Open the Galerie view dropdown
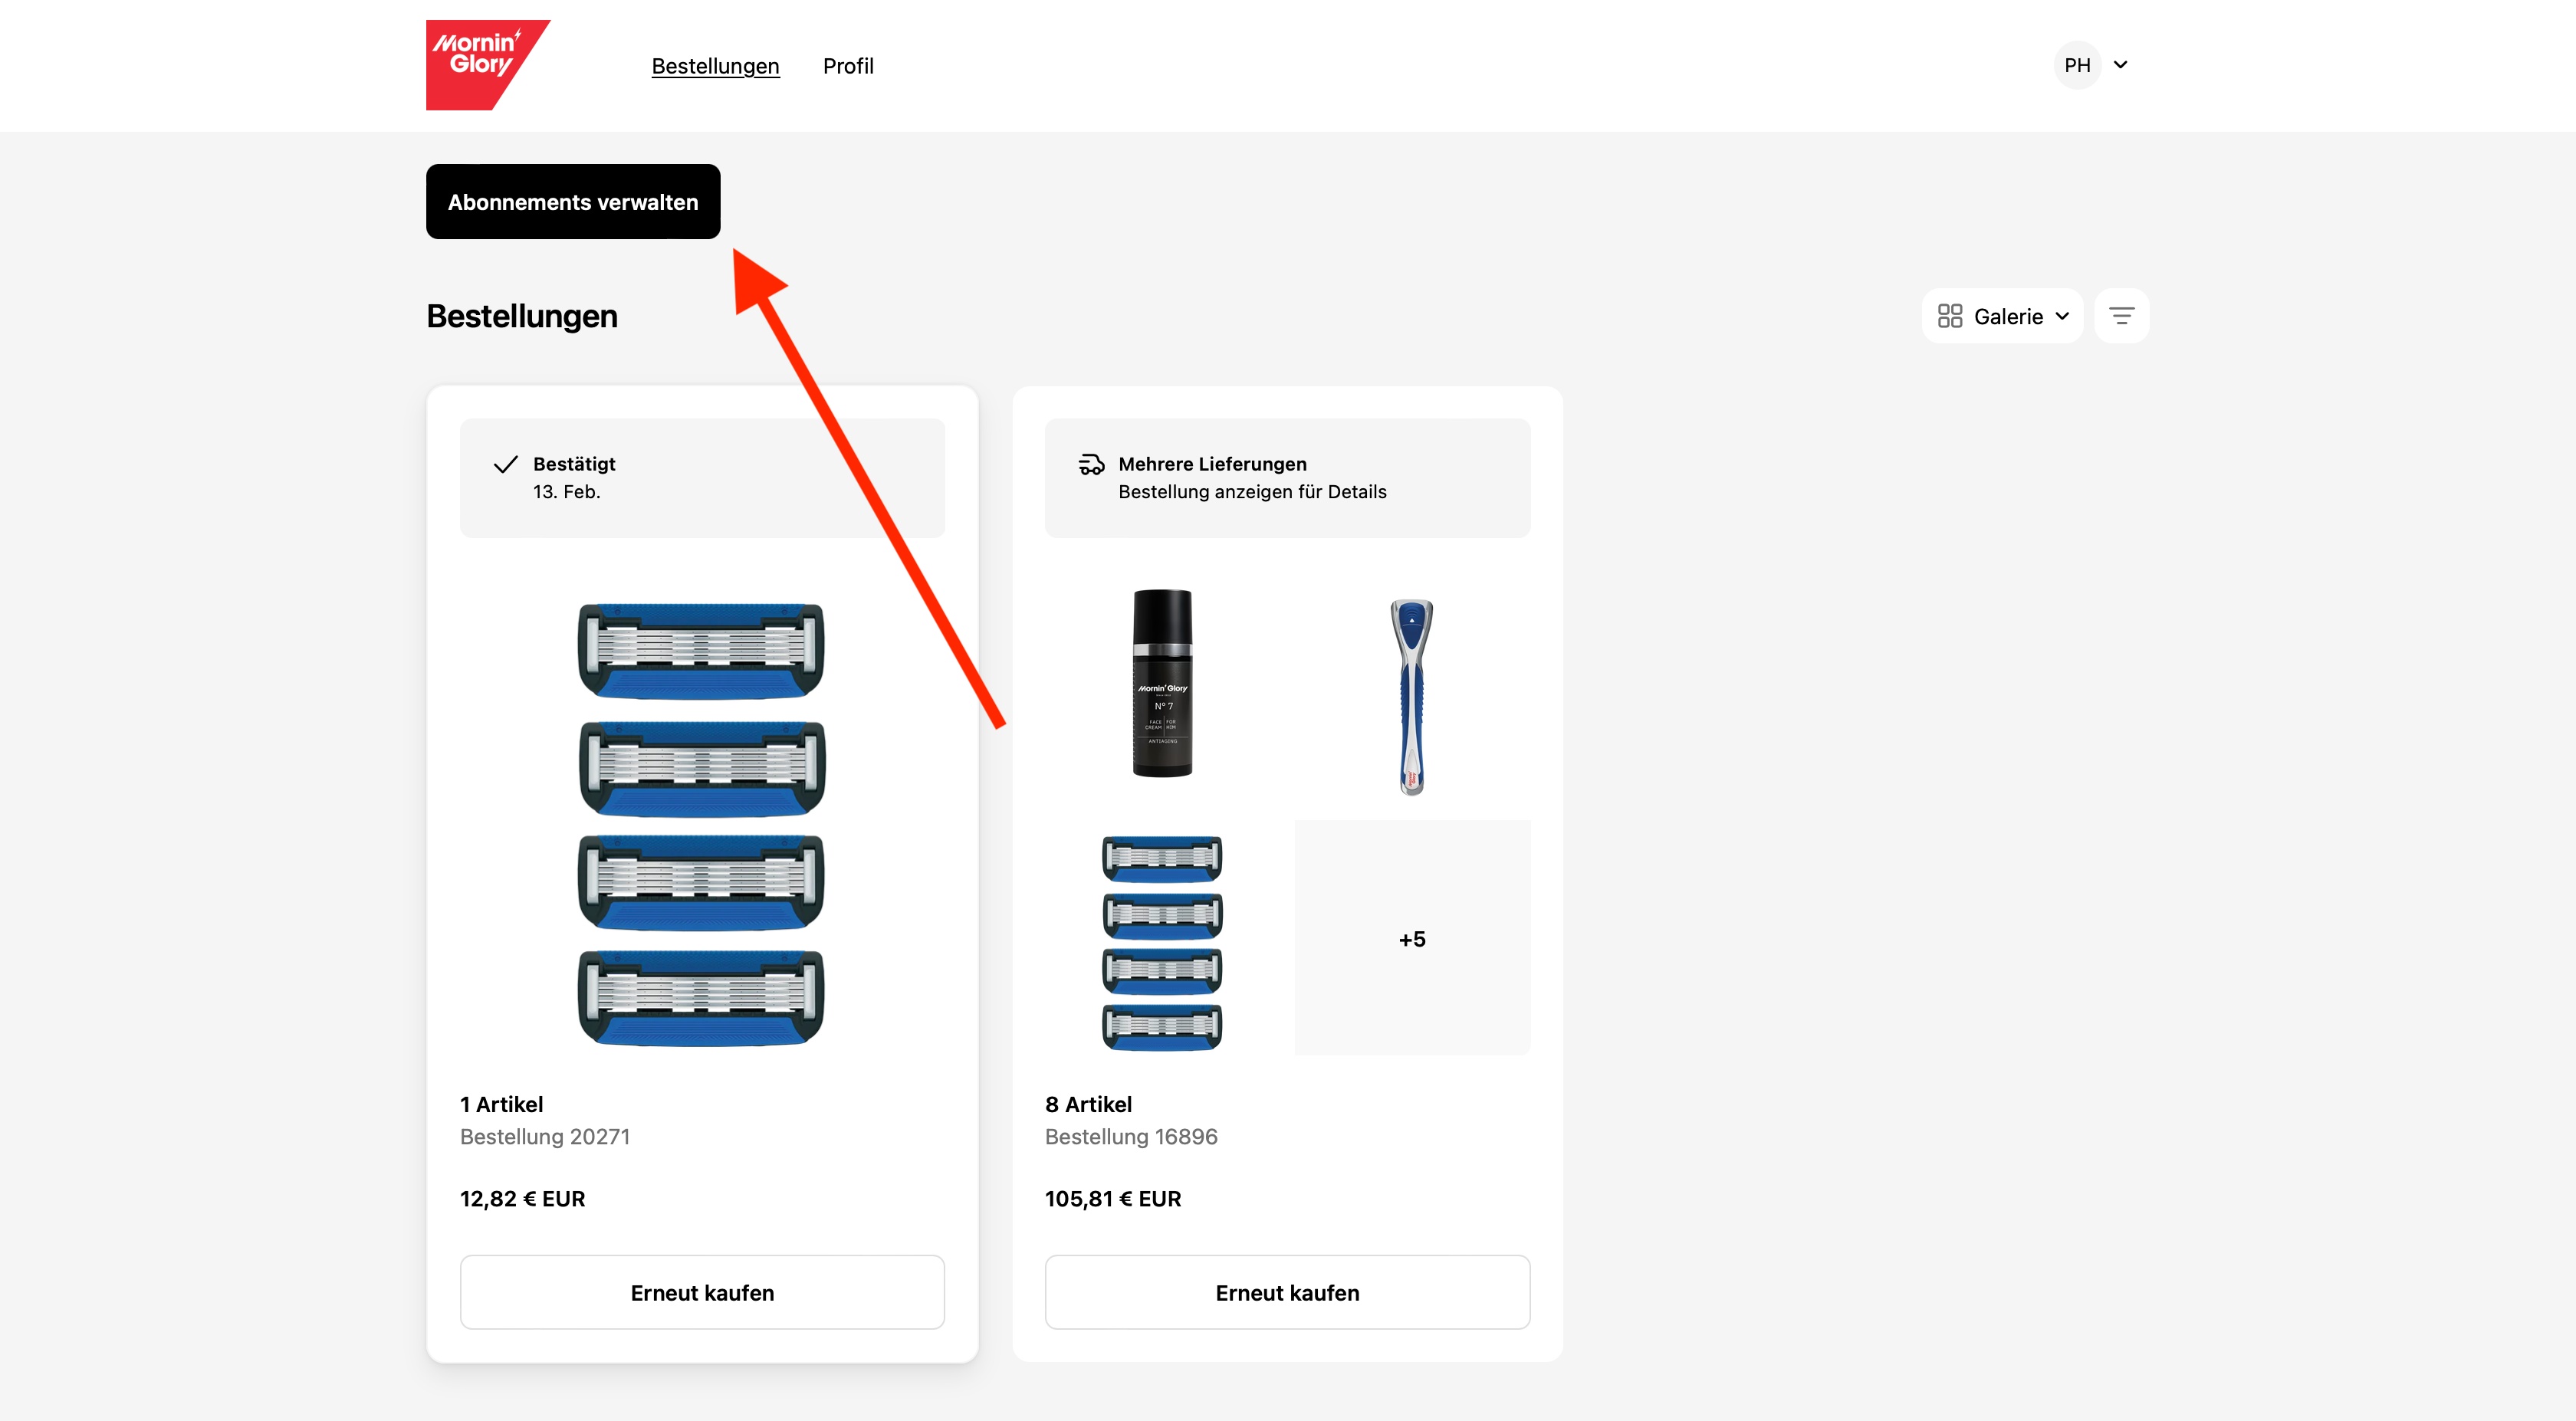 point(2002,316)
